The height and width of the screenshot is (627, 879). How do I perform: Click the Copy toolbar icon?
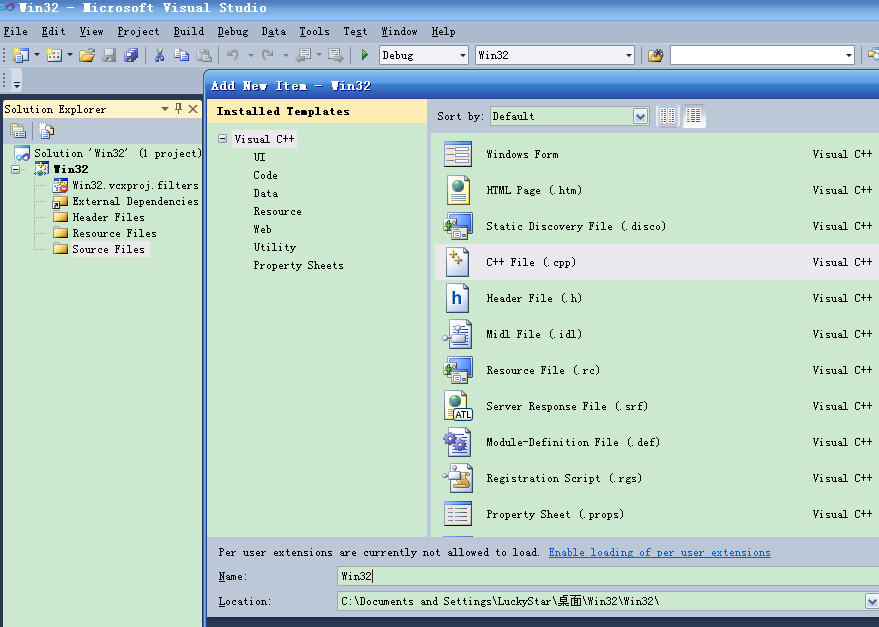point(181,55)
